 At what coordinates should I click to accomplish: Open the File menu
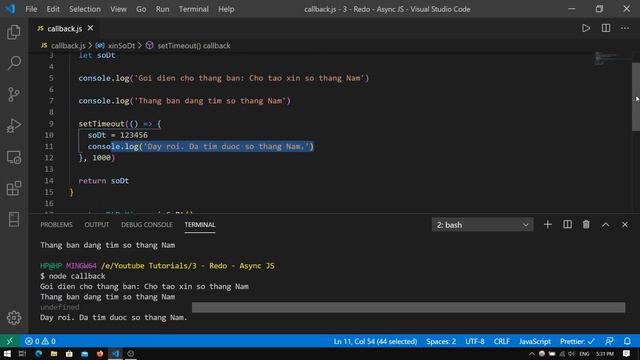point(31,9)
